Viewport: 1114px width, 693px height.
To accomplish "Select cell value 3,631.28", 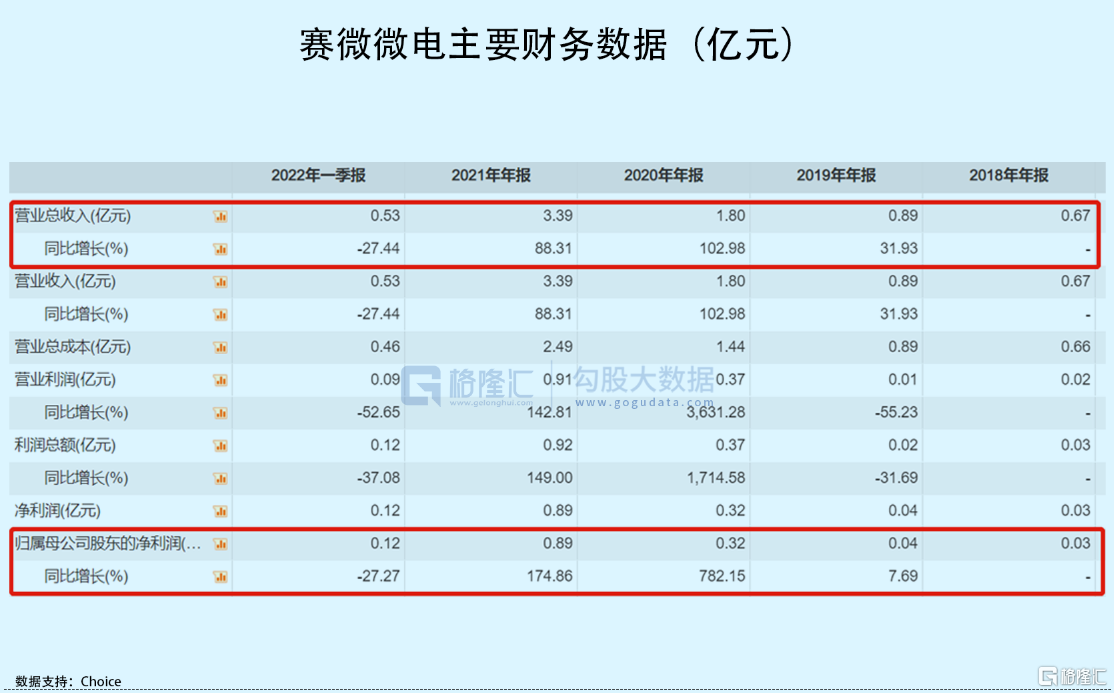I will (x=716, y=412).
